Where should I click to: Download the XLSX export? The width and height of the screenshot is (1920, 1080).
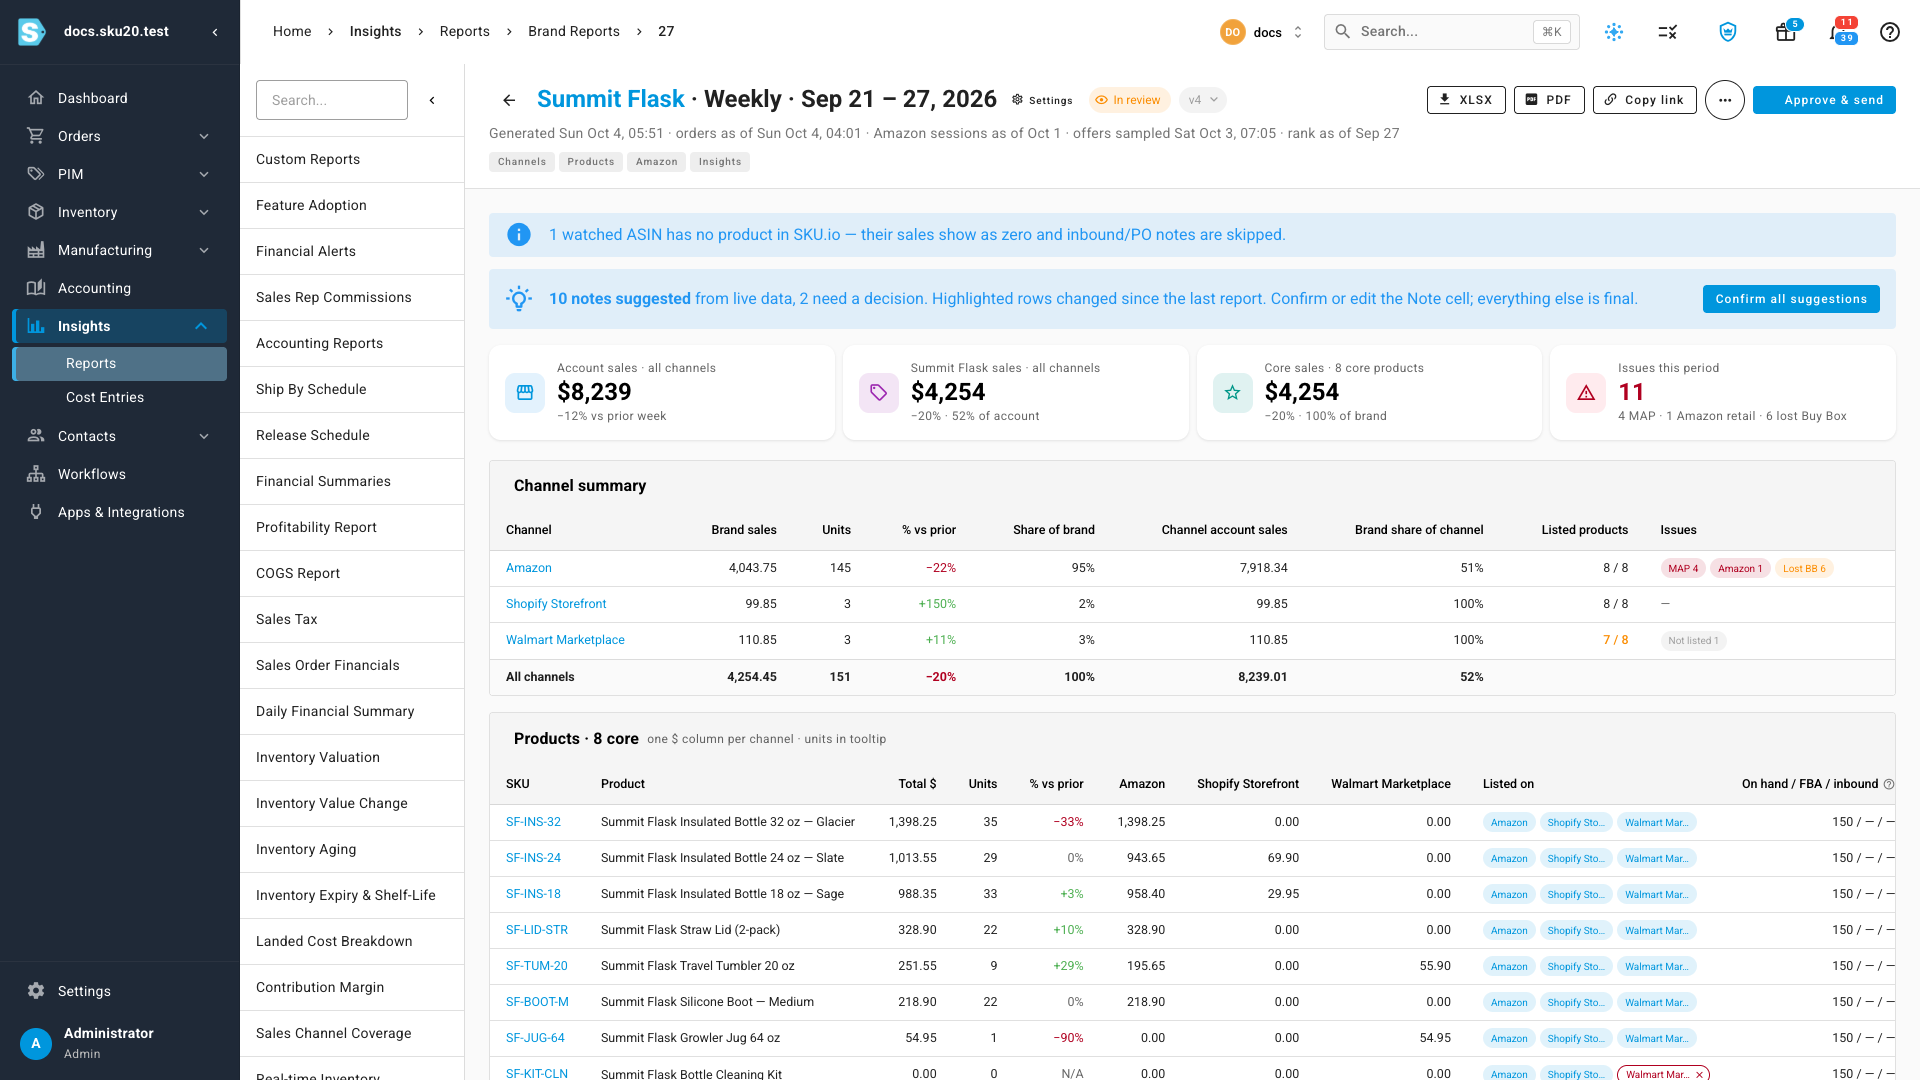click(x=1466, y=100)
